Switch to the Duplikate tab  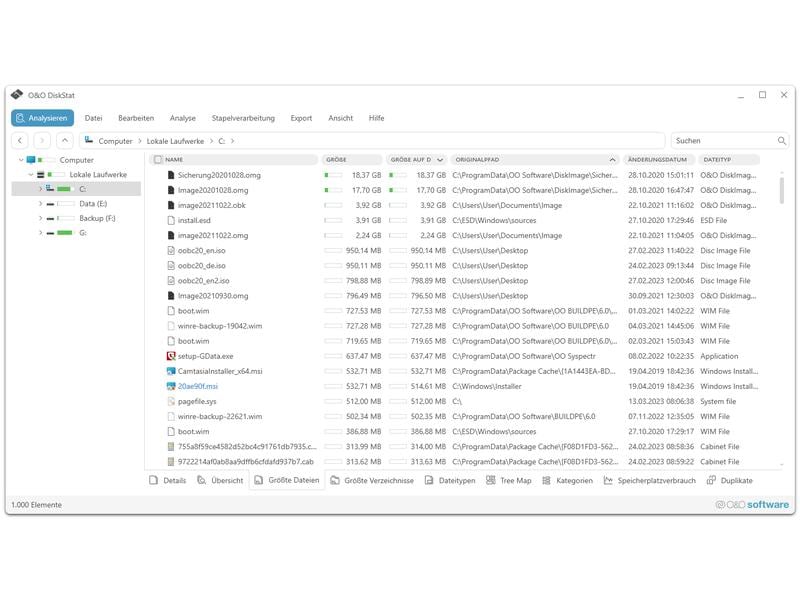[730, 480]
